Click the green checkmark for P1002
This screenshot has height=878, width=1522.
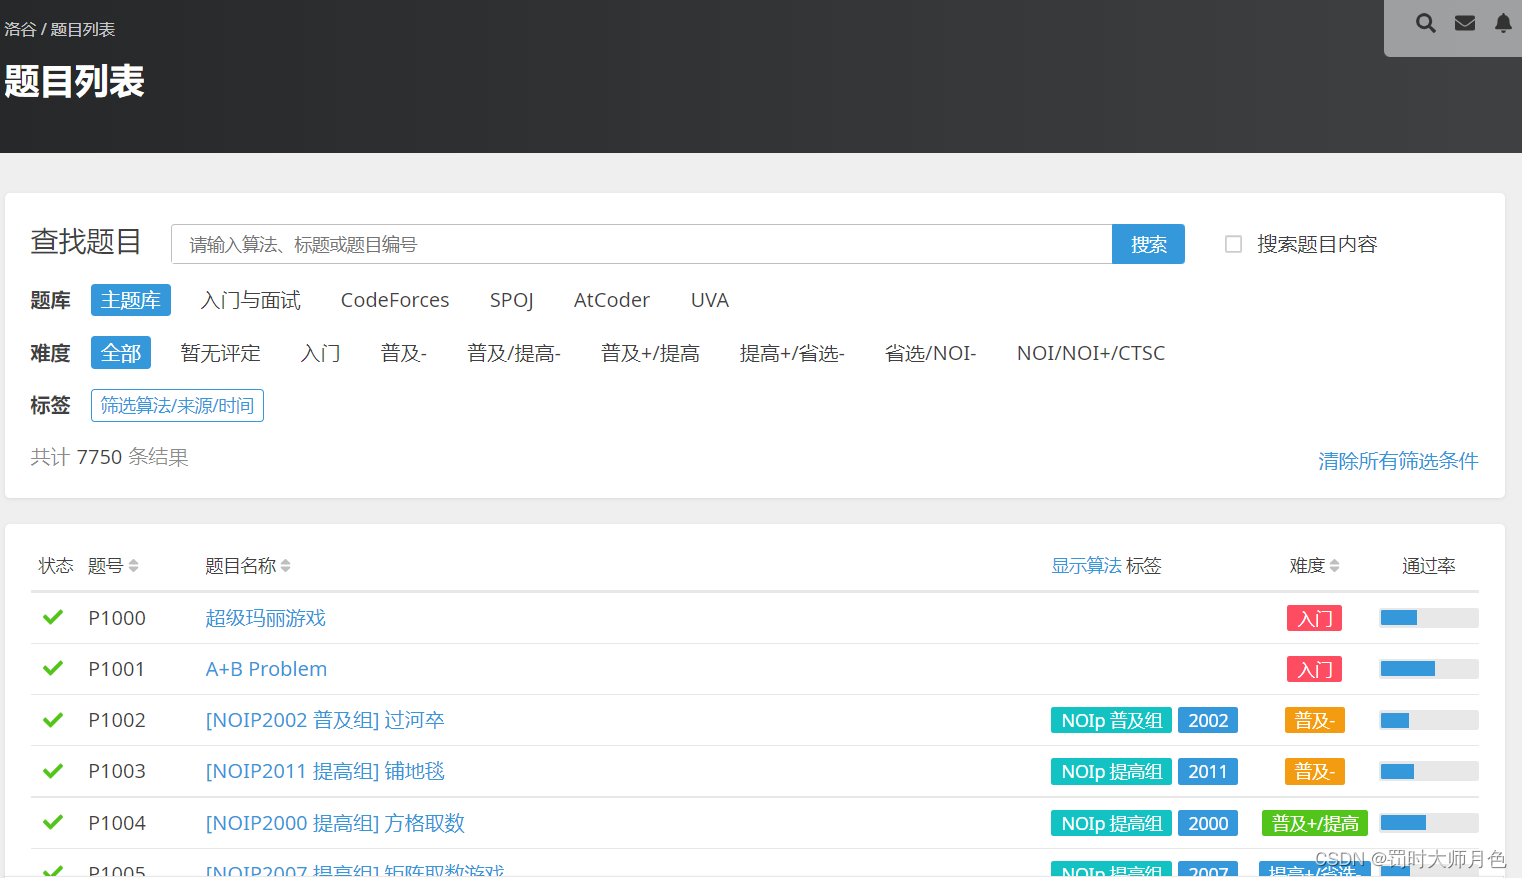(x=53, y=720)
